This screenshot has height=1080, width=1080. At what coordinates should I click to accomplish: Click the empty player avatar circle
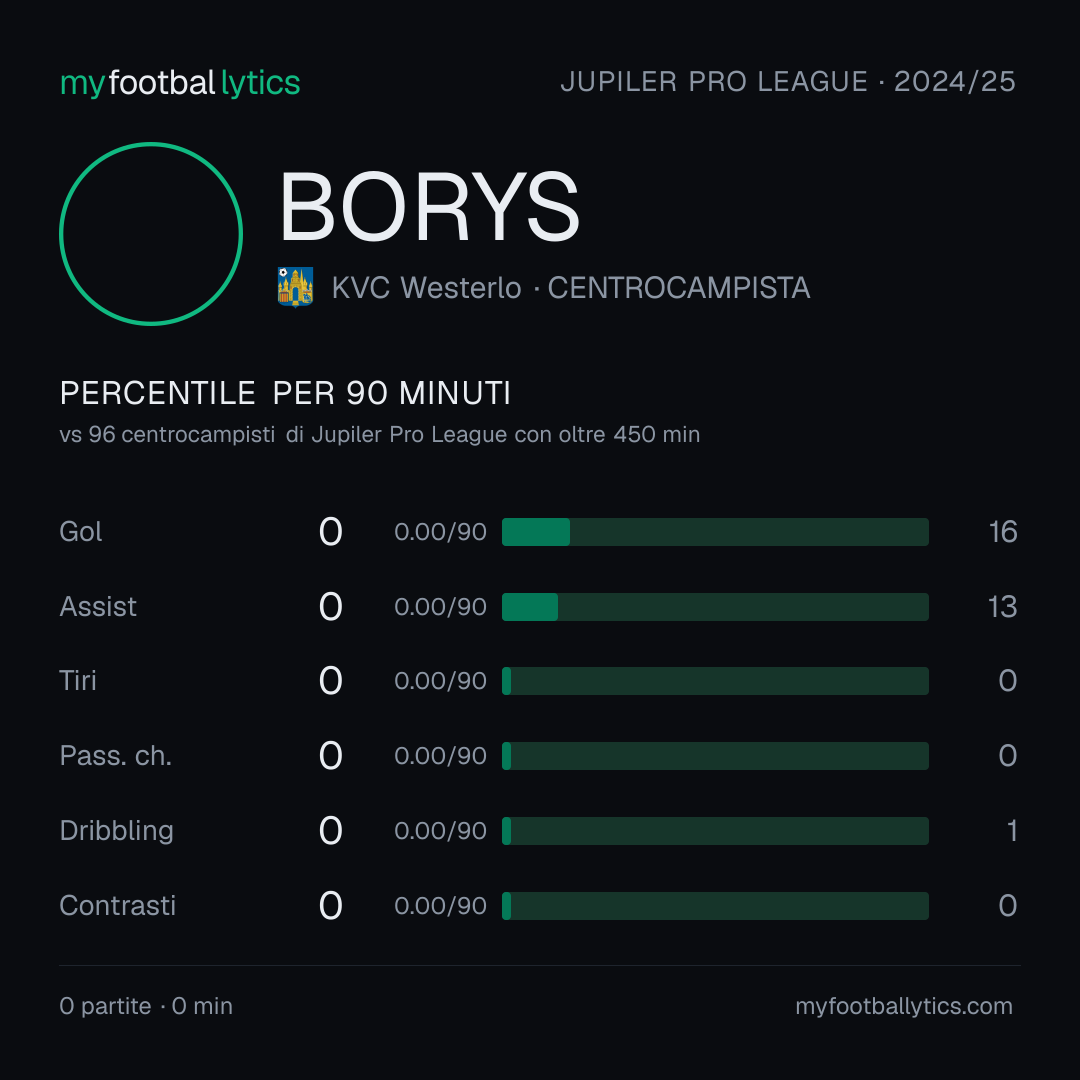click(151, 233)
